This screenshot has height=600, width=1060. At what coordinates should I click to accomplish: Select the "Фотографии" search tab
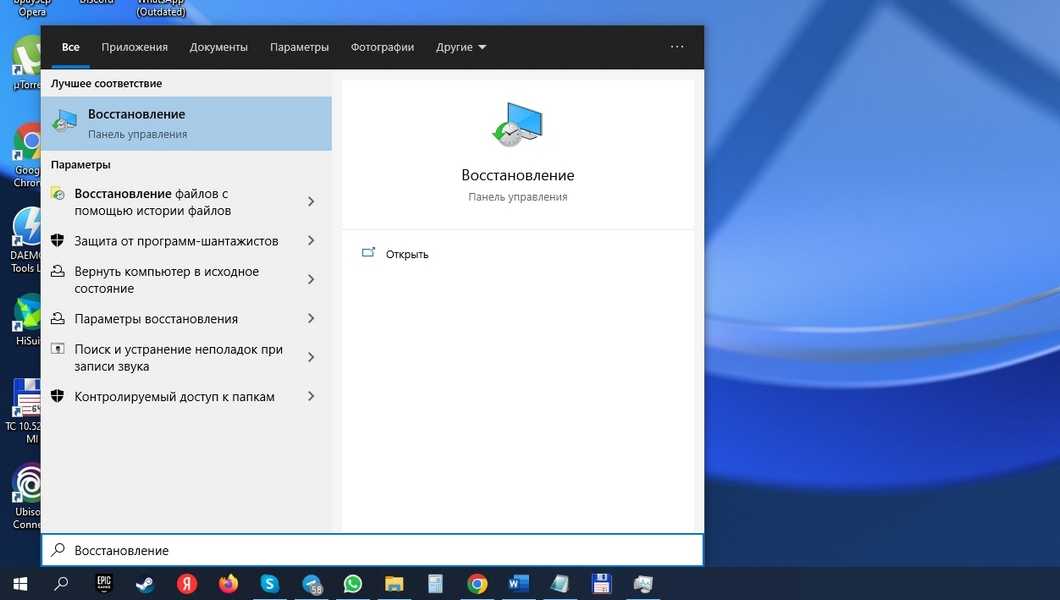point(382,47)
